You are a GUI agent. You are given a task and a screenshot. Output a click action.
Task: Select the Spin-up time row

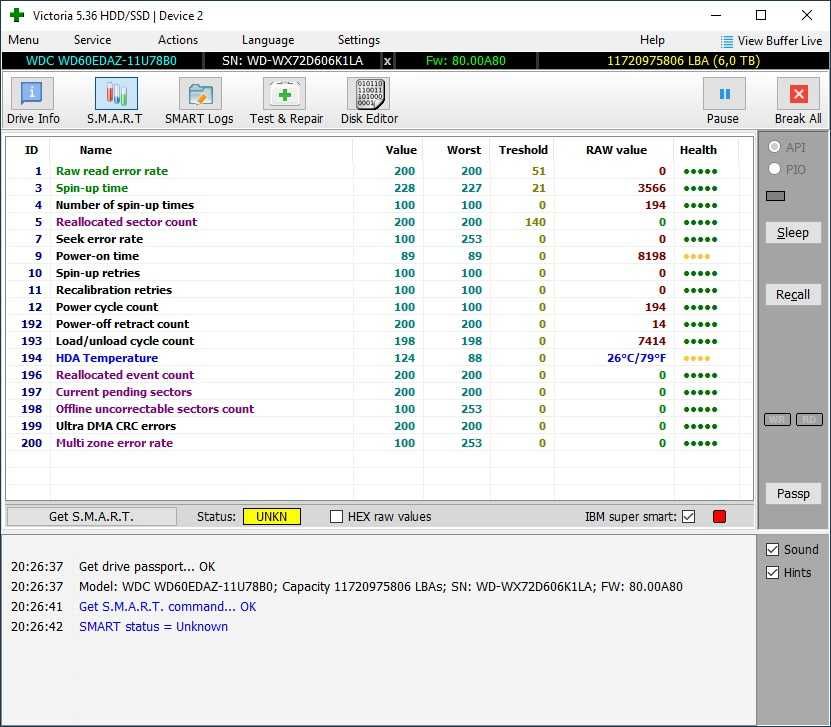coord(379,188)
